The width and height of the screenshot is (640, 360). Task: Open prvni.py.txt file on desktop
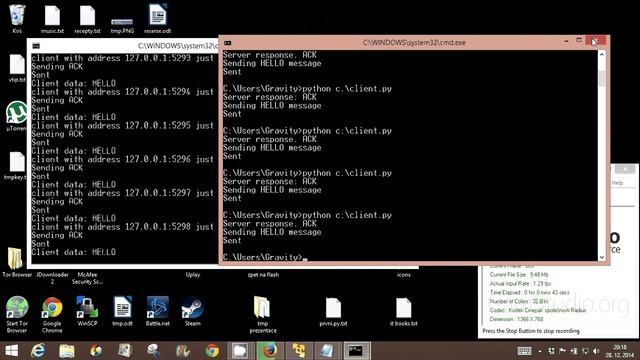pos(333,312)
